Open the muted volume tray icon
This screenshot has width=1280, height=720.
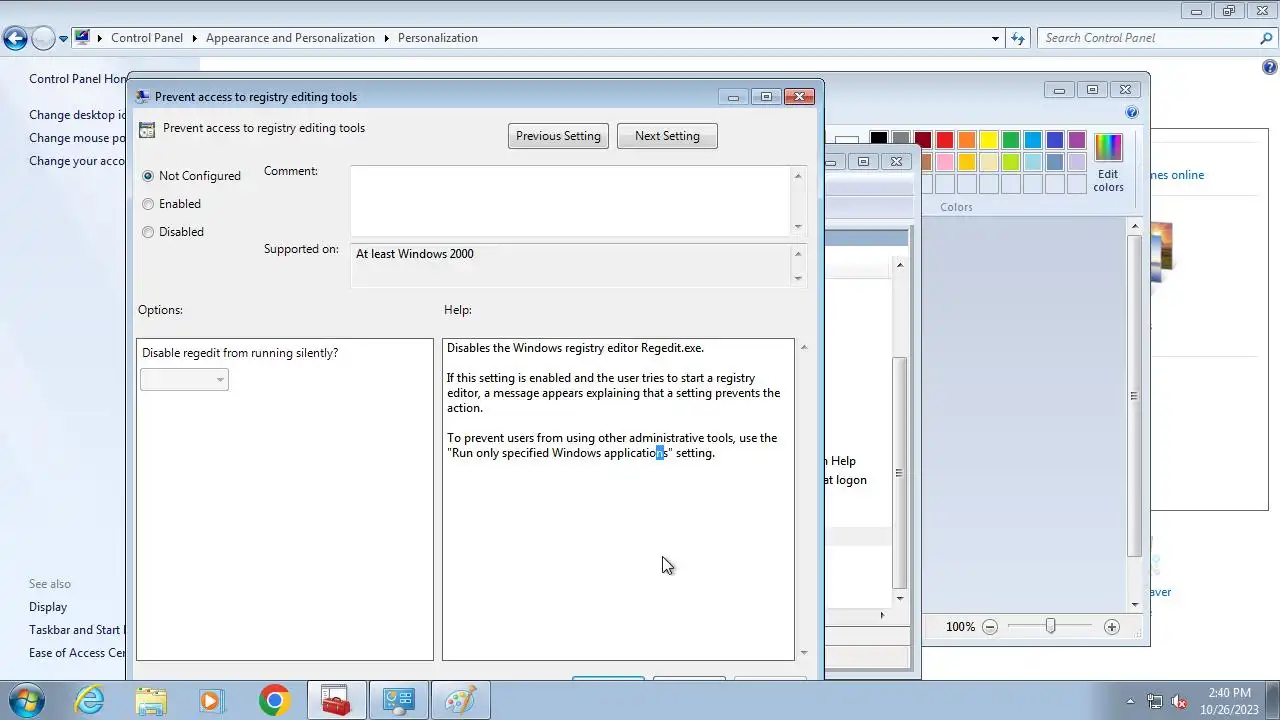pyautogui.click(x=1179, y=701)
